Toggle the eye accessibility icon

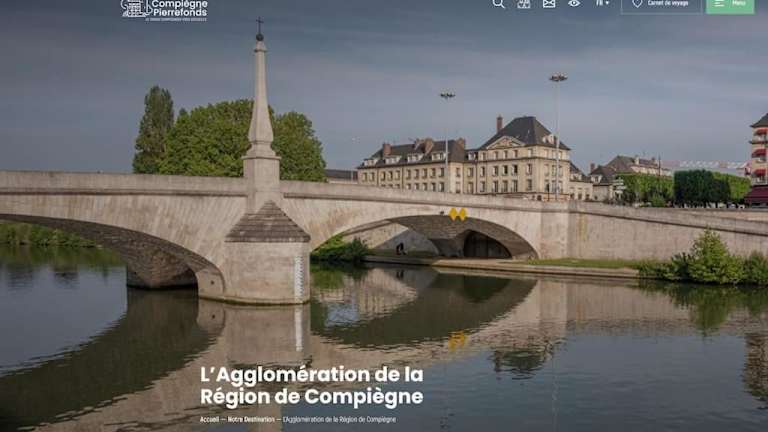click(574, 4)
